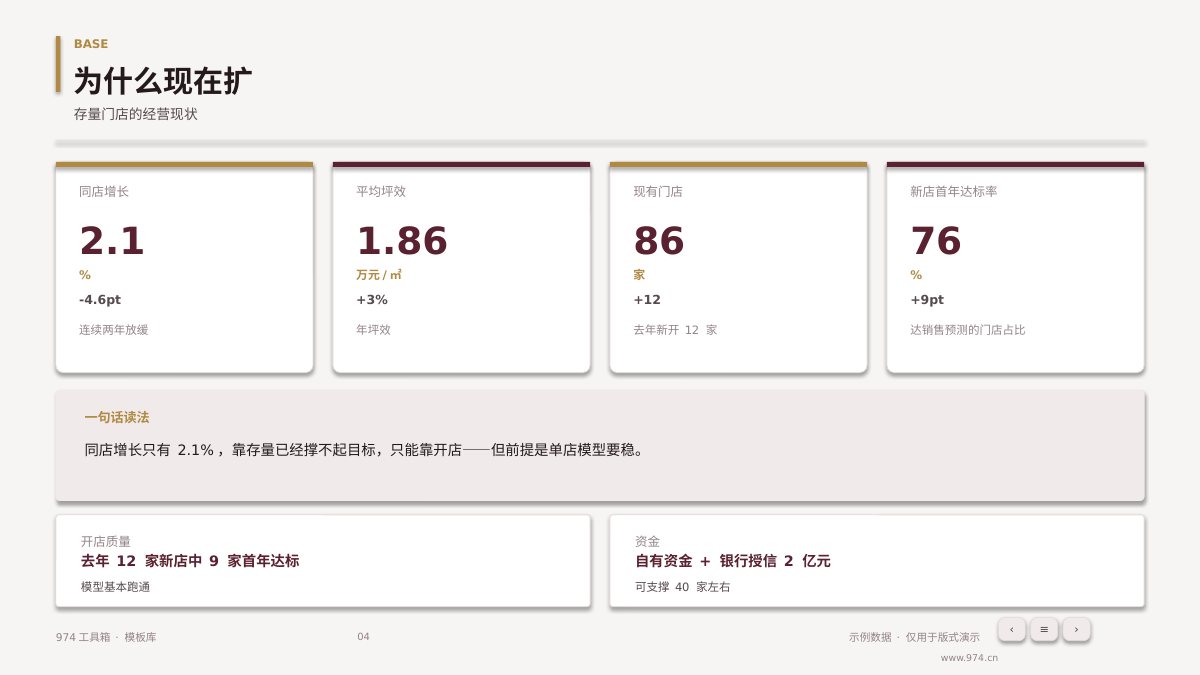Click the note 年坪效
1200x675 pixels.
(x=373, y=330)
